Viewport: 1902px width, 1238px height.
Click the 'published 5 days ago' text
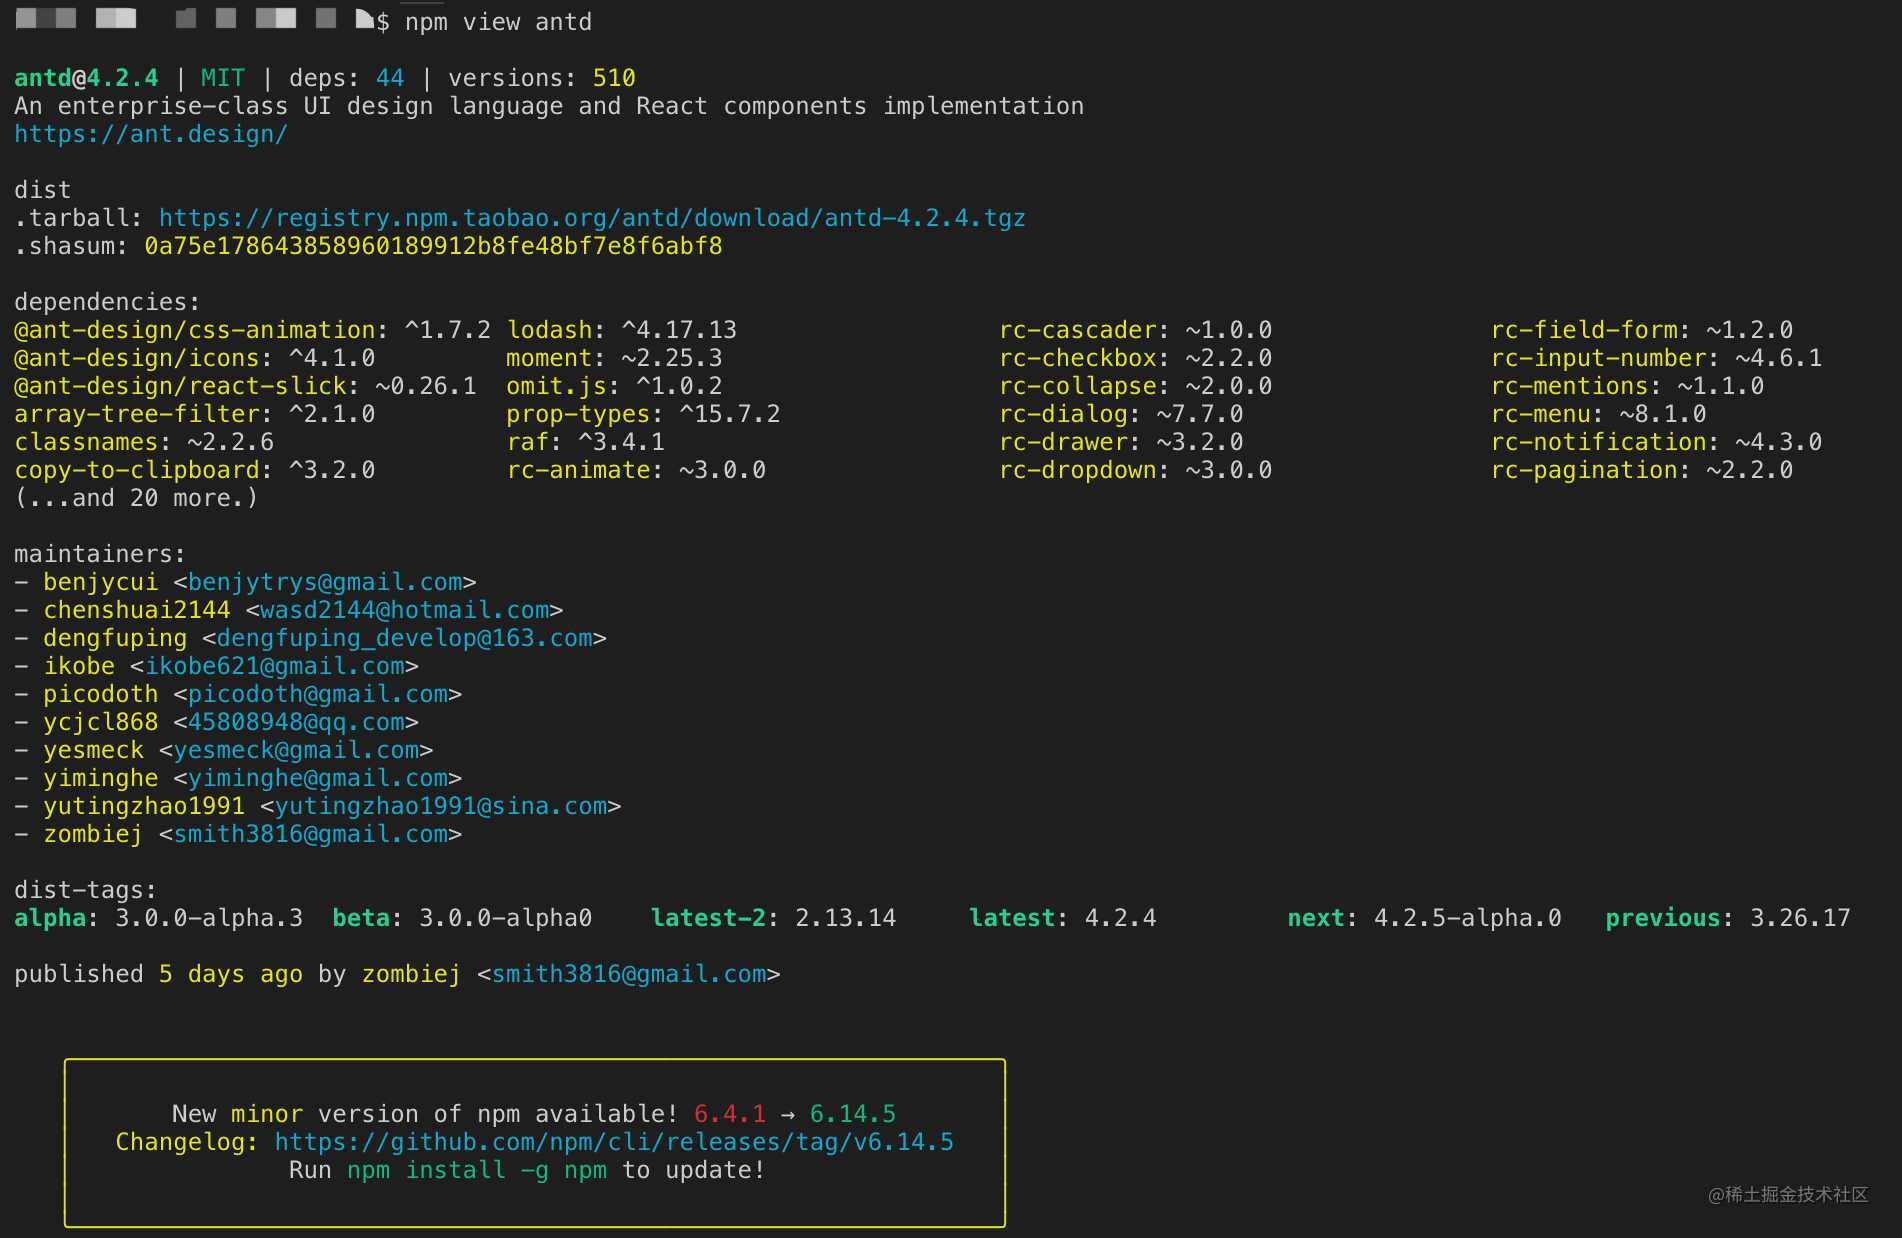(x=158, y=974)
